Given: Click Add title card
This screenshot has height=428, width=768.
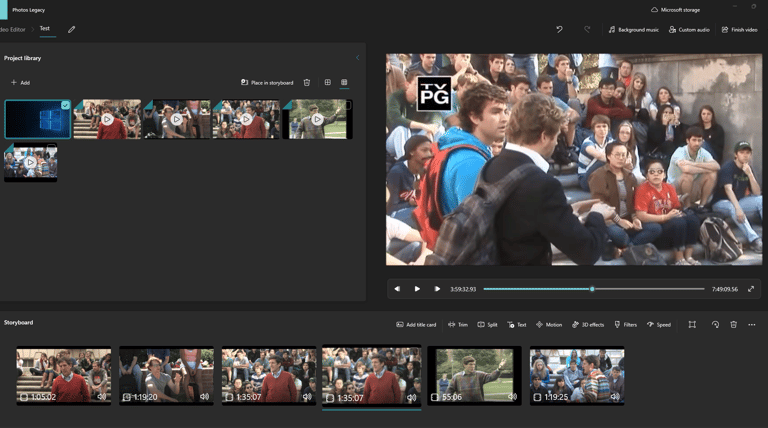Looking at the screenshot, I should 416,325.
